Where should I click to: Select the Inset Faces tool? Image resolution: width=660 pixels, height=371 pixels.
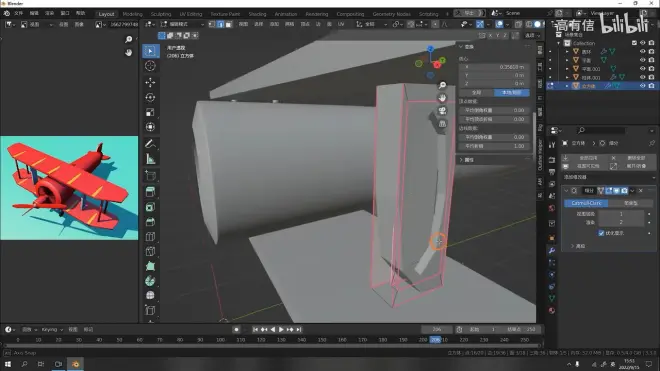150,207
